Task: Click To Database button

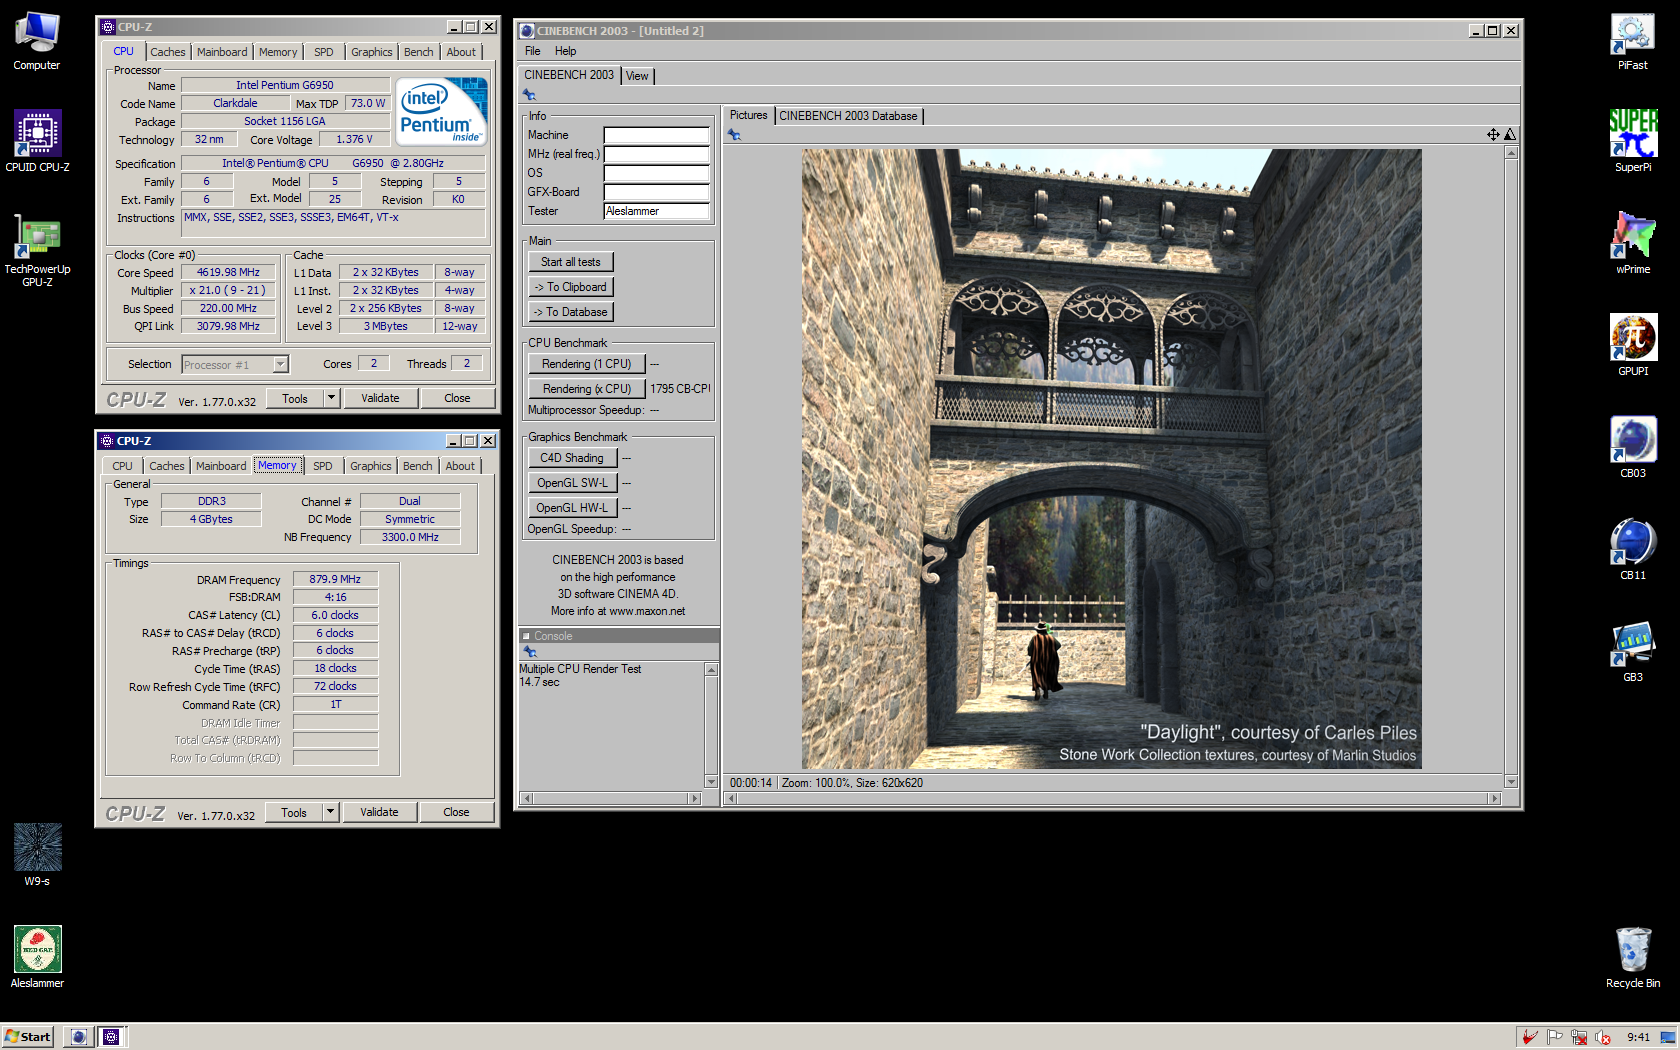Action: pos(571,312)
